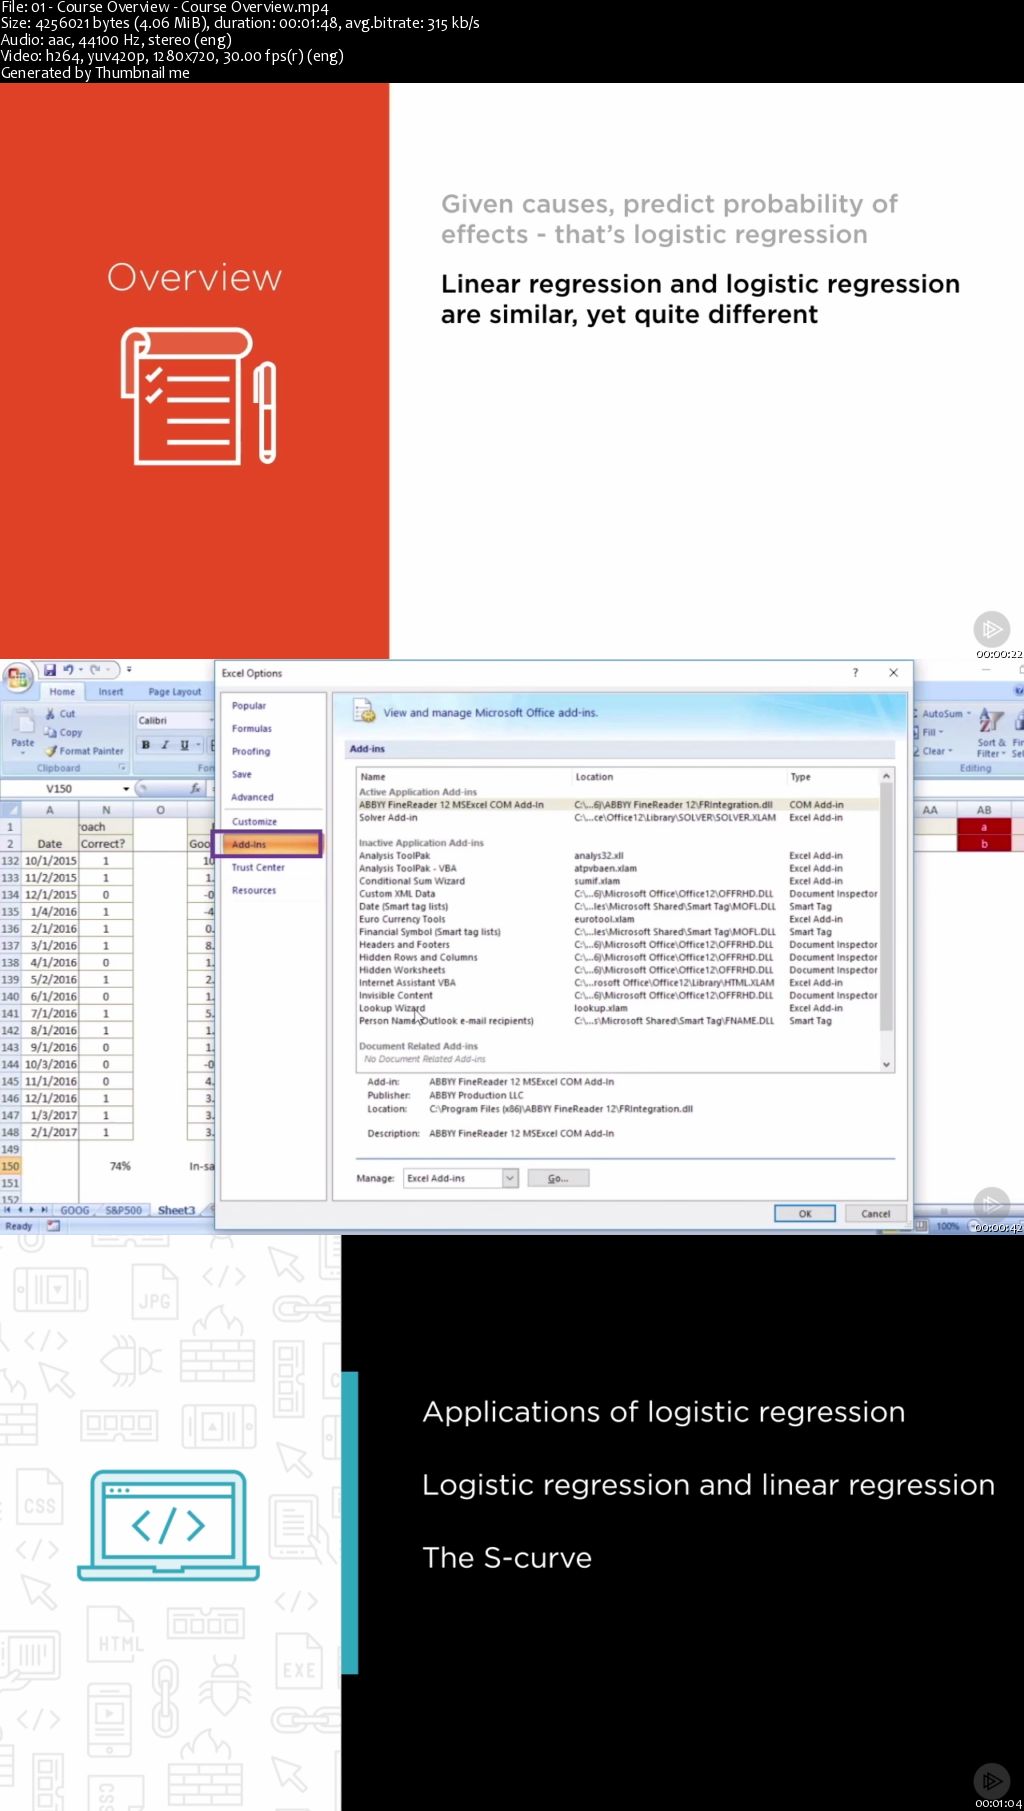Click the red cell labeled a

tap(984, 827)
